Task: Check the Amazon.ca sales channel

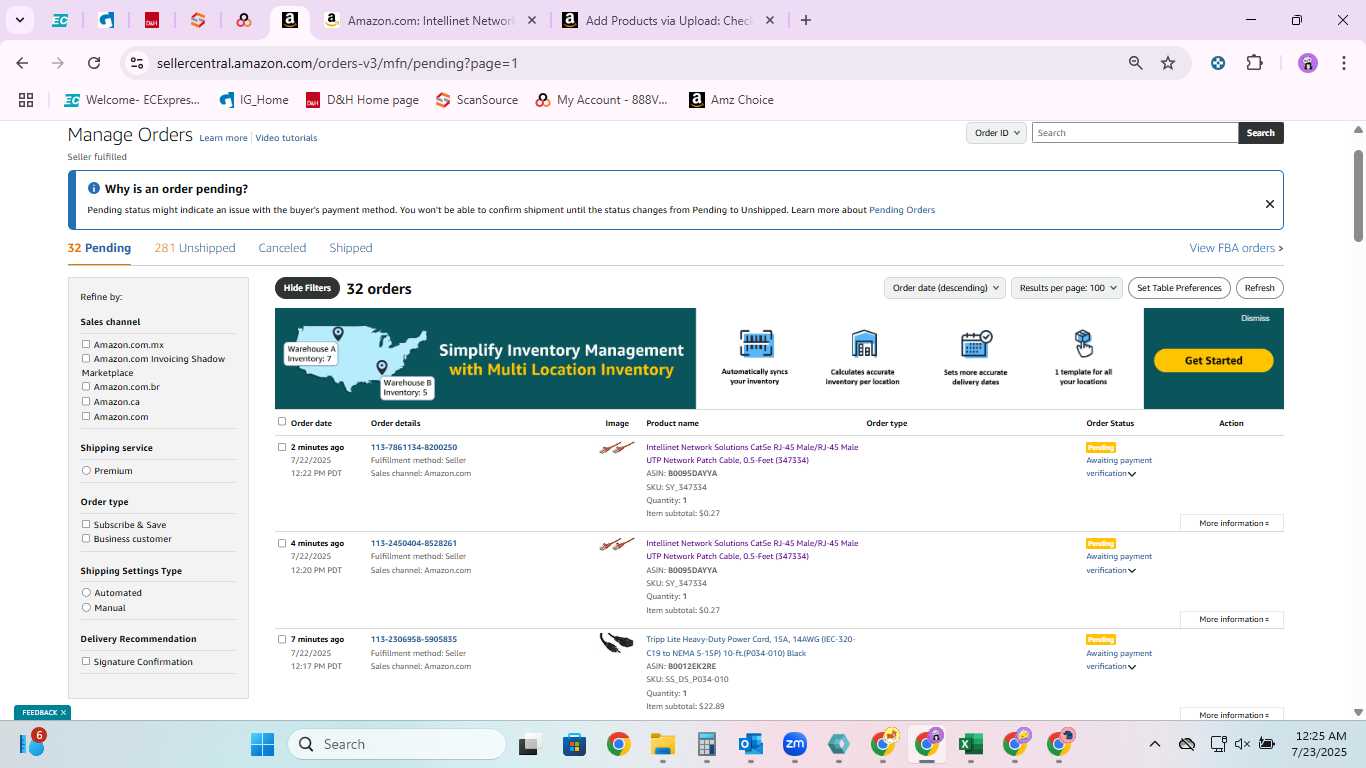Action: pyautogui.click(x=86, y=401)
